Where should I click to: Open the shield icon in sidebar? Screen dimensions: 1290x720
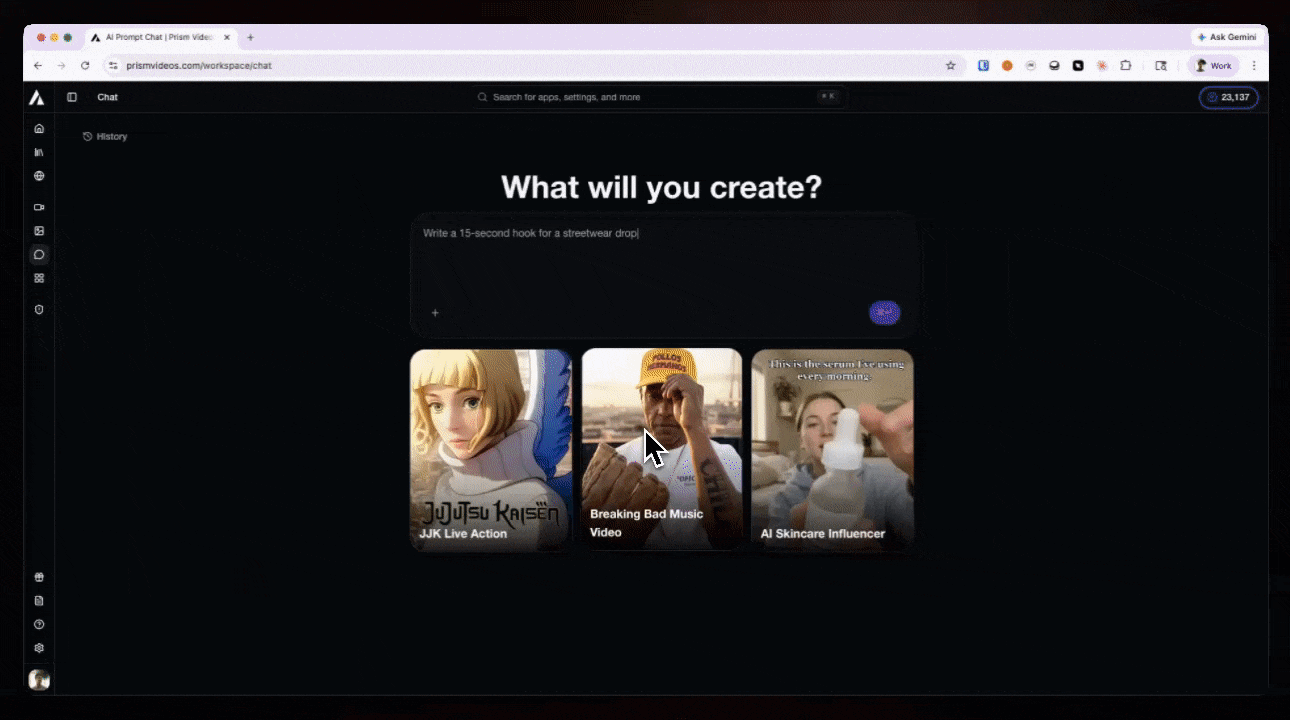[39, 309]
